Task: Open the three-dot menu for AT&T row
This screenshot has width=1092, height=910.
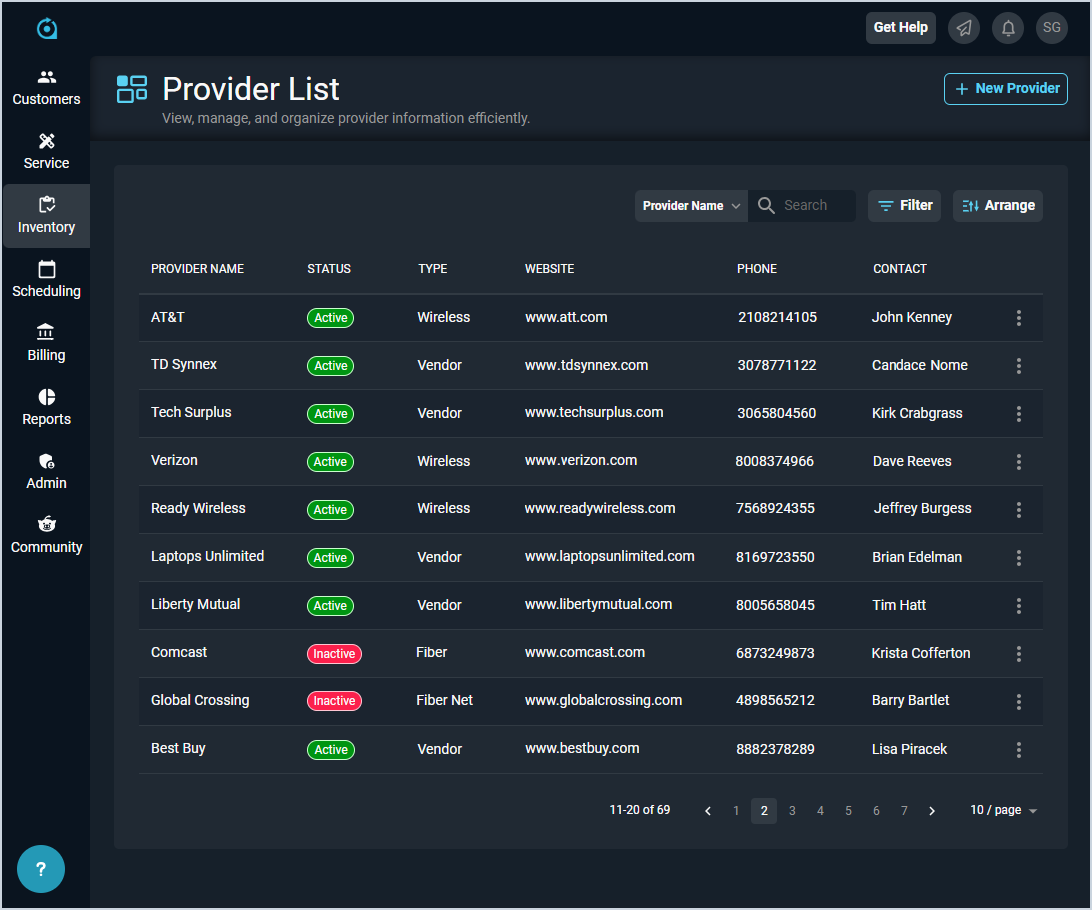Action: pyautogui.click(x=1019, y=318)
